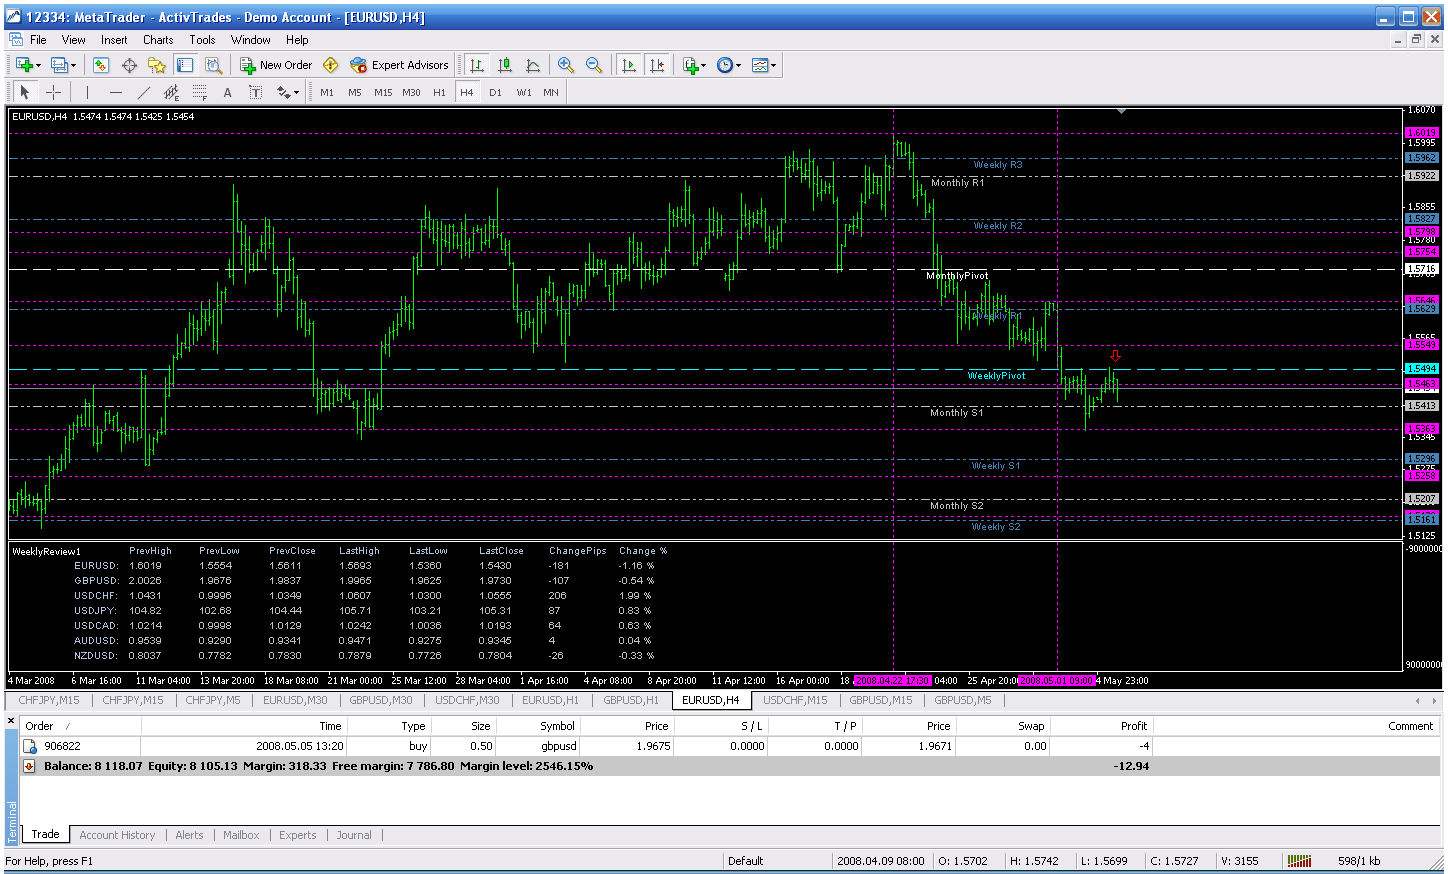Image resolution: width=1448 pixels, height=874 pixels.
Task: Draw a trendline with the trendline tool
Action: coord(143,92)
